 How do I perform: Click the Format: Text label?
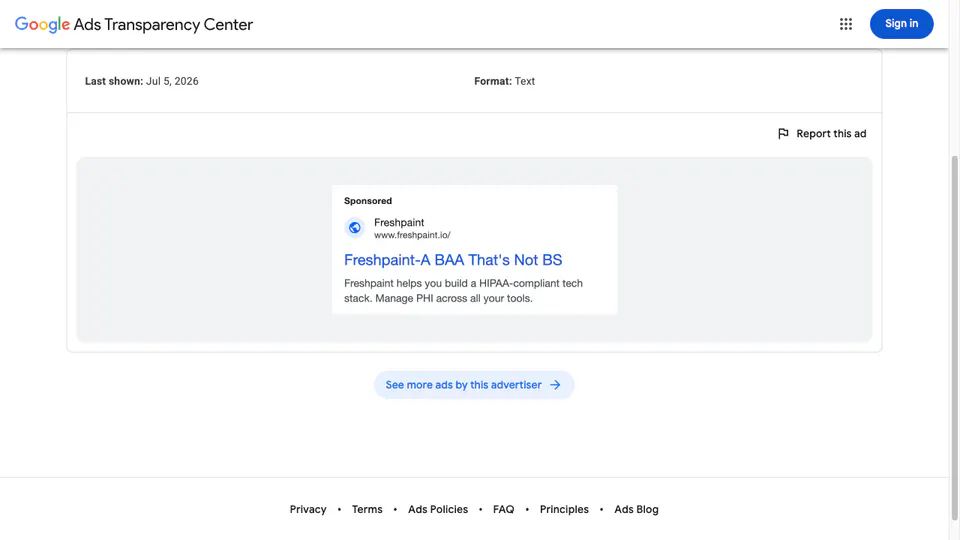504,81
